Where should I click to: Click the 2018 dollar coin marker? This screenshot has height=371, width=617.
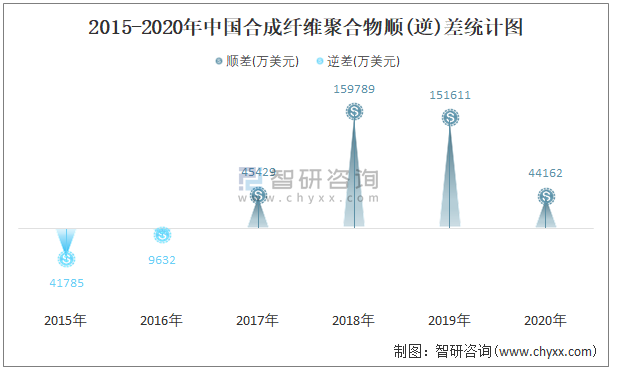point(354,112)
